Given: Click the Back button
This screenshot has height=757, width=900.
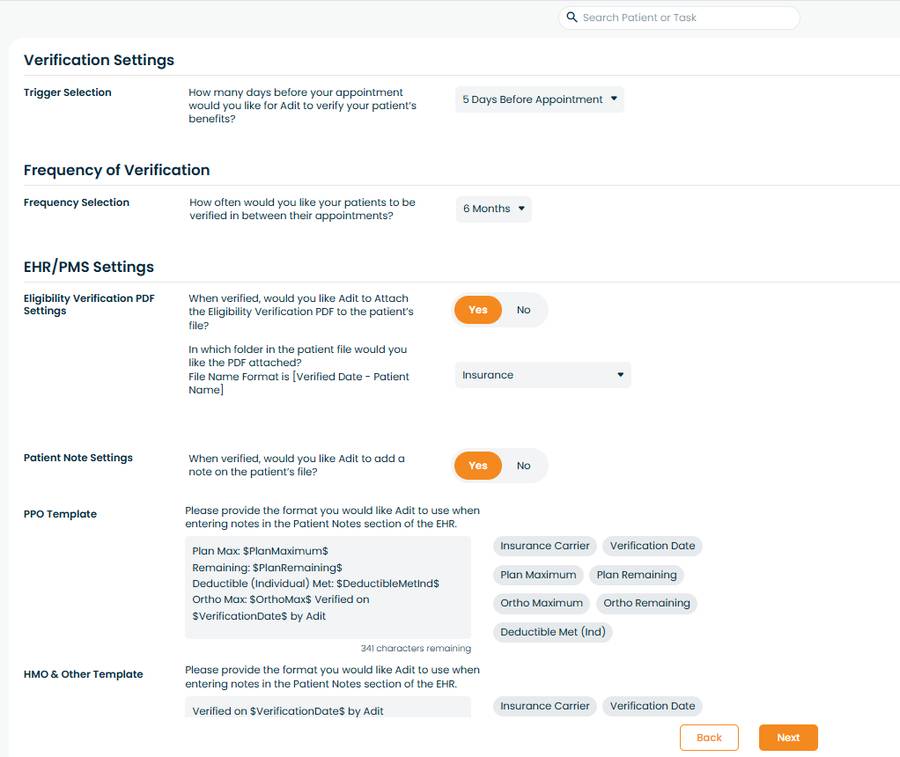Looking at the screenshot, I should [x=709, y=737].
